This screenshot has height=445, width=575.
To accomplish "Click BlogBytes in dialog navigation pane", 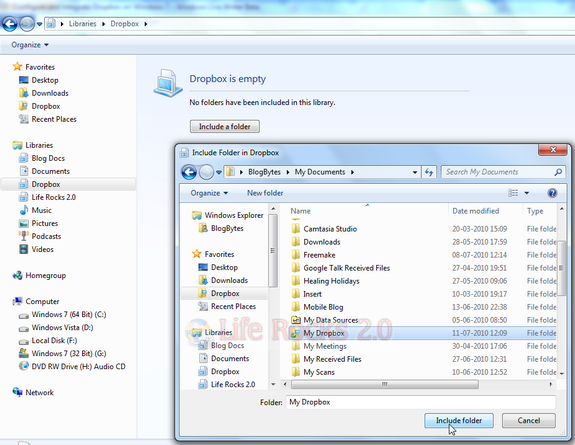I will (x=227, y=228).
